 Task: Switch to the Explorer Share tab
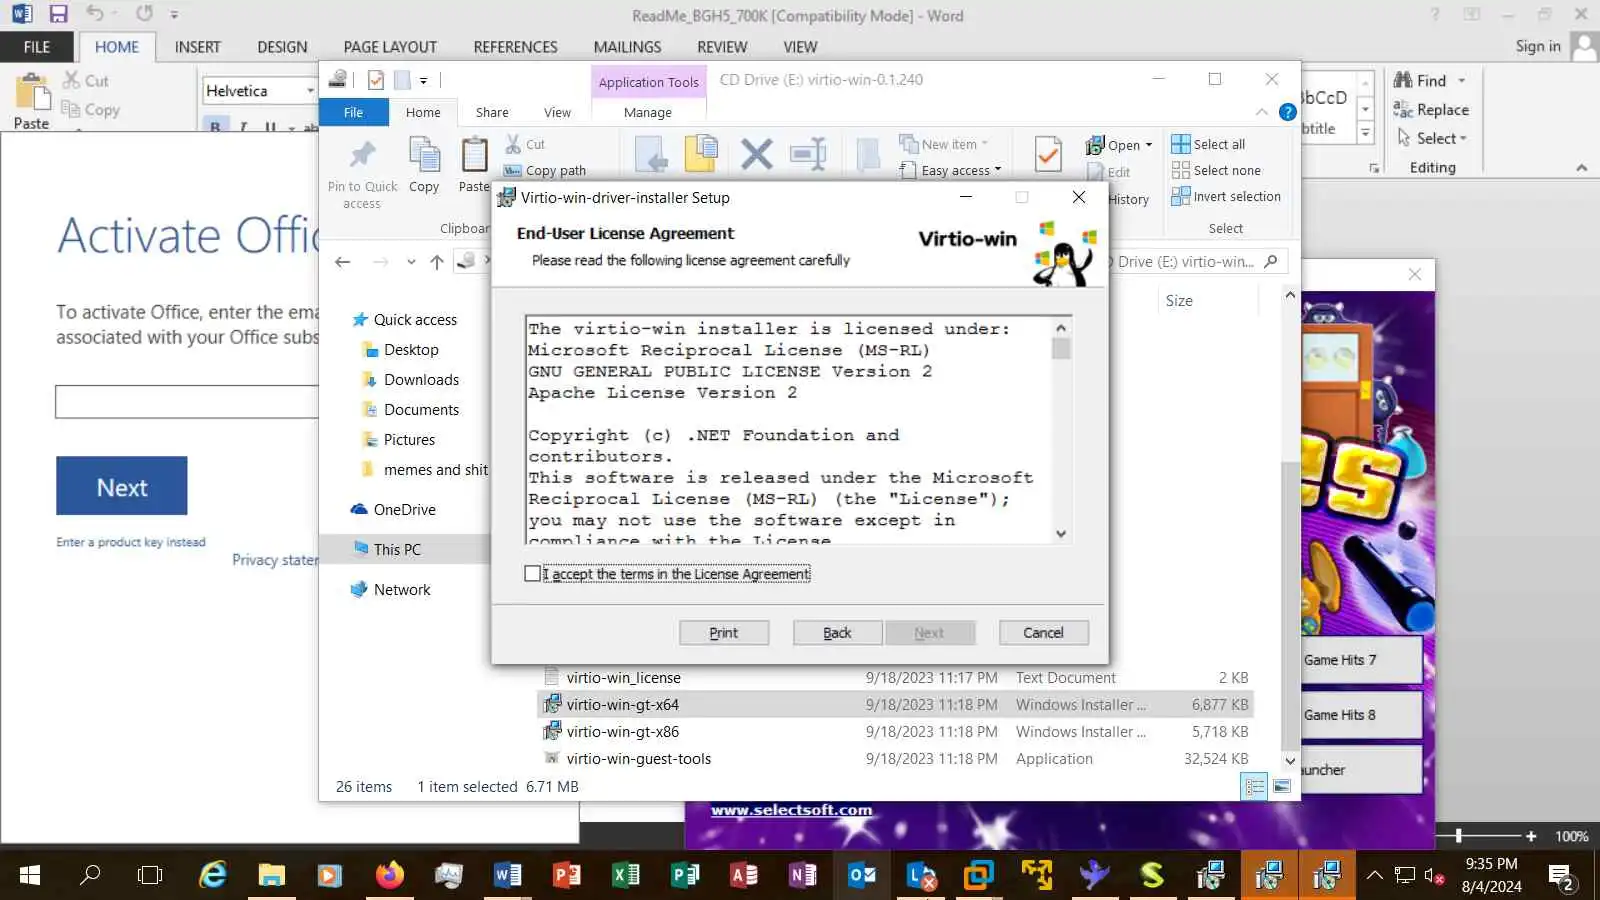click(x=492, y=112)
